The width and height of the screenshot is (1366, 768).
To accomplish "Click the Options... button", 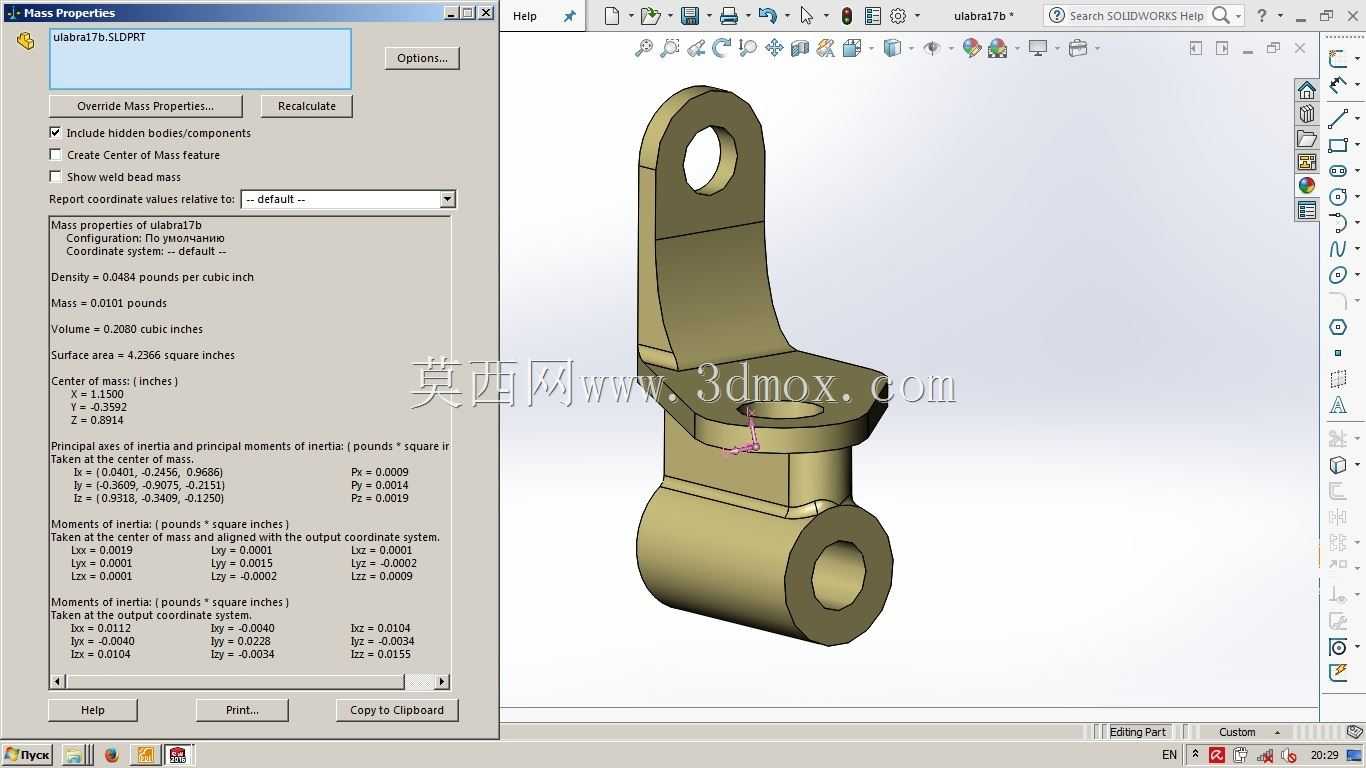I will [422, 58].
